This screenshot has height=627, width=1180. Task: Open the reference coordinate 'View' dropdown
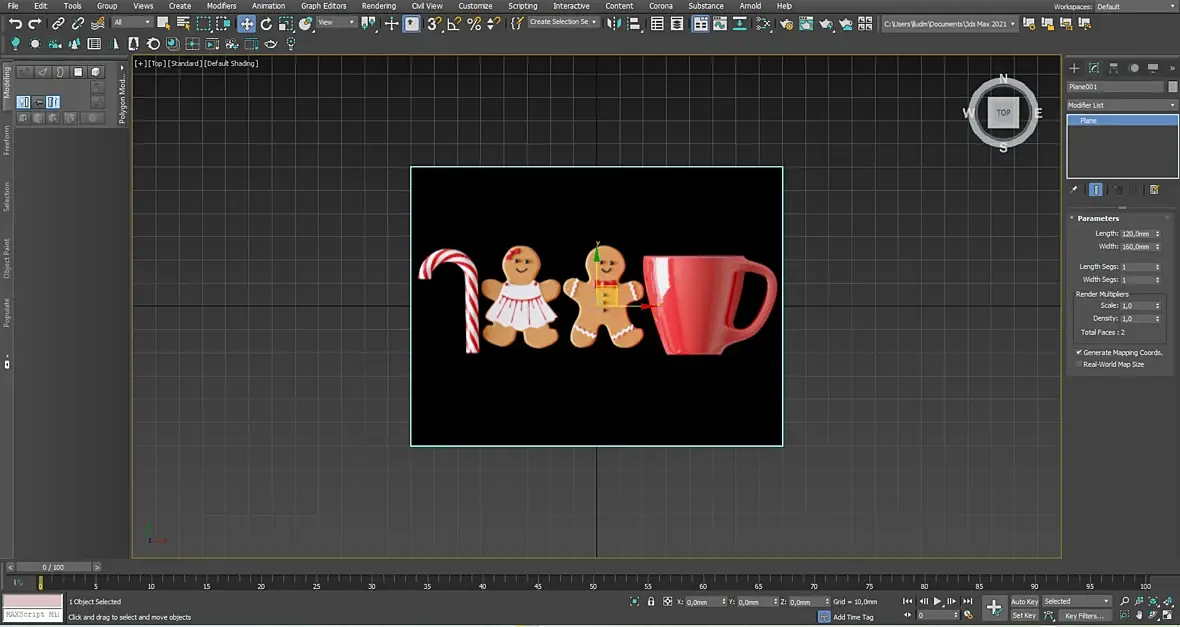pos(336,23)
